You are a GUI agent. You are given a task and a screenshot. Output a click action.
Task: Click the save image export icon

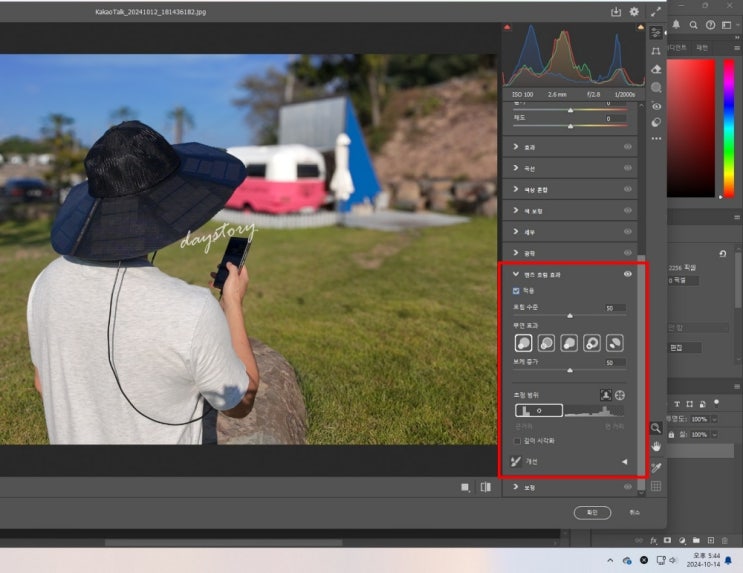[x=616, y=12]
